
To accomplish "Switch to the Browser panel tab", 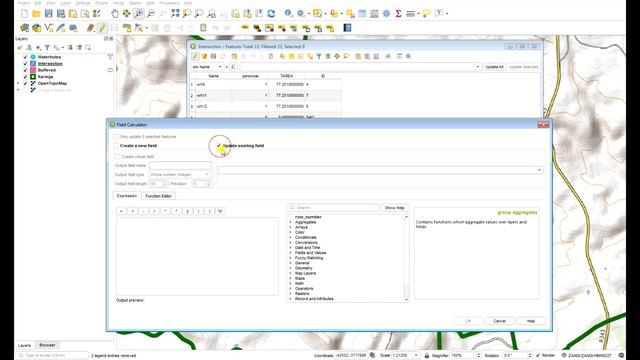I will click(47, 345).
